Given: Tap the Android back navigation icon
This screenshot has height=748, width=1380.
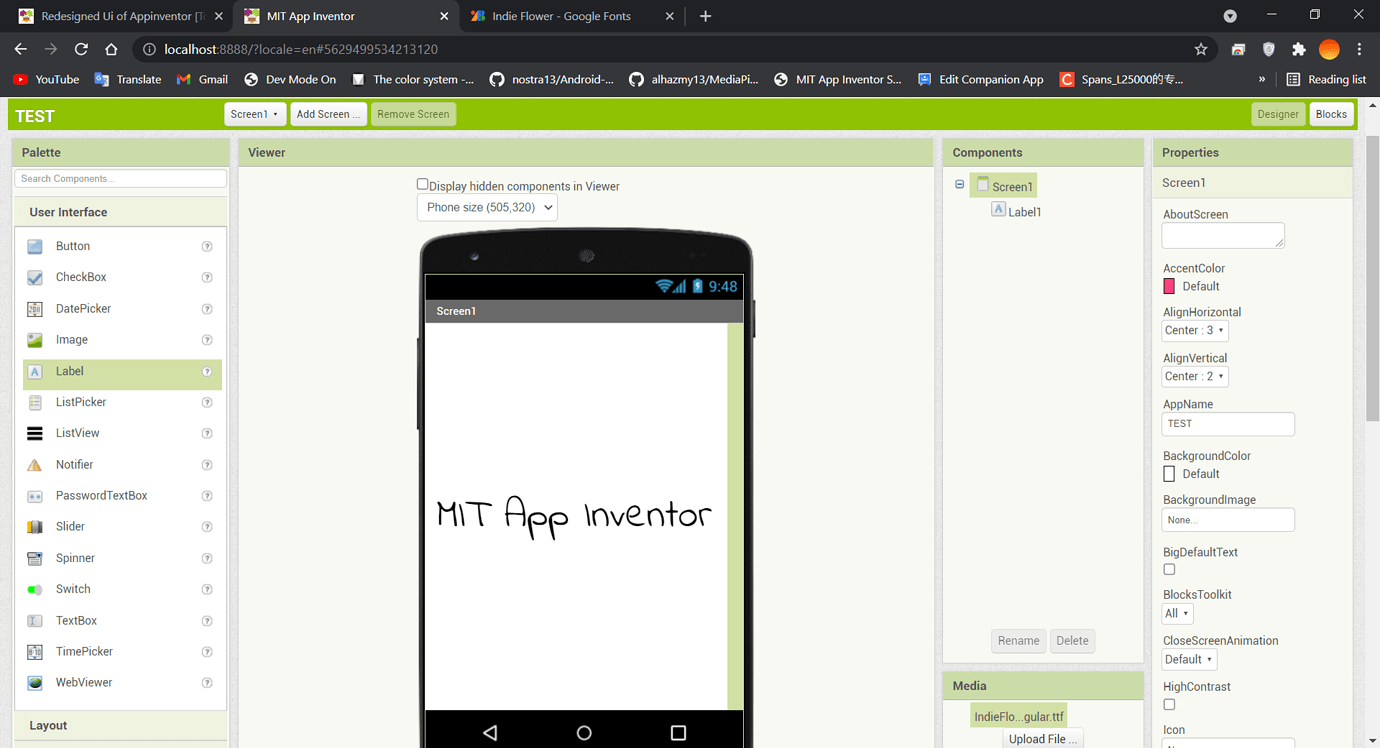Looking at the screenshot, I should (x=490, y=733).
